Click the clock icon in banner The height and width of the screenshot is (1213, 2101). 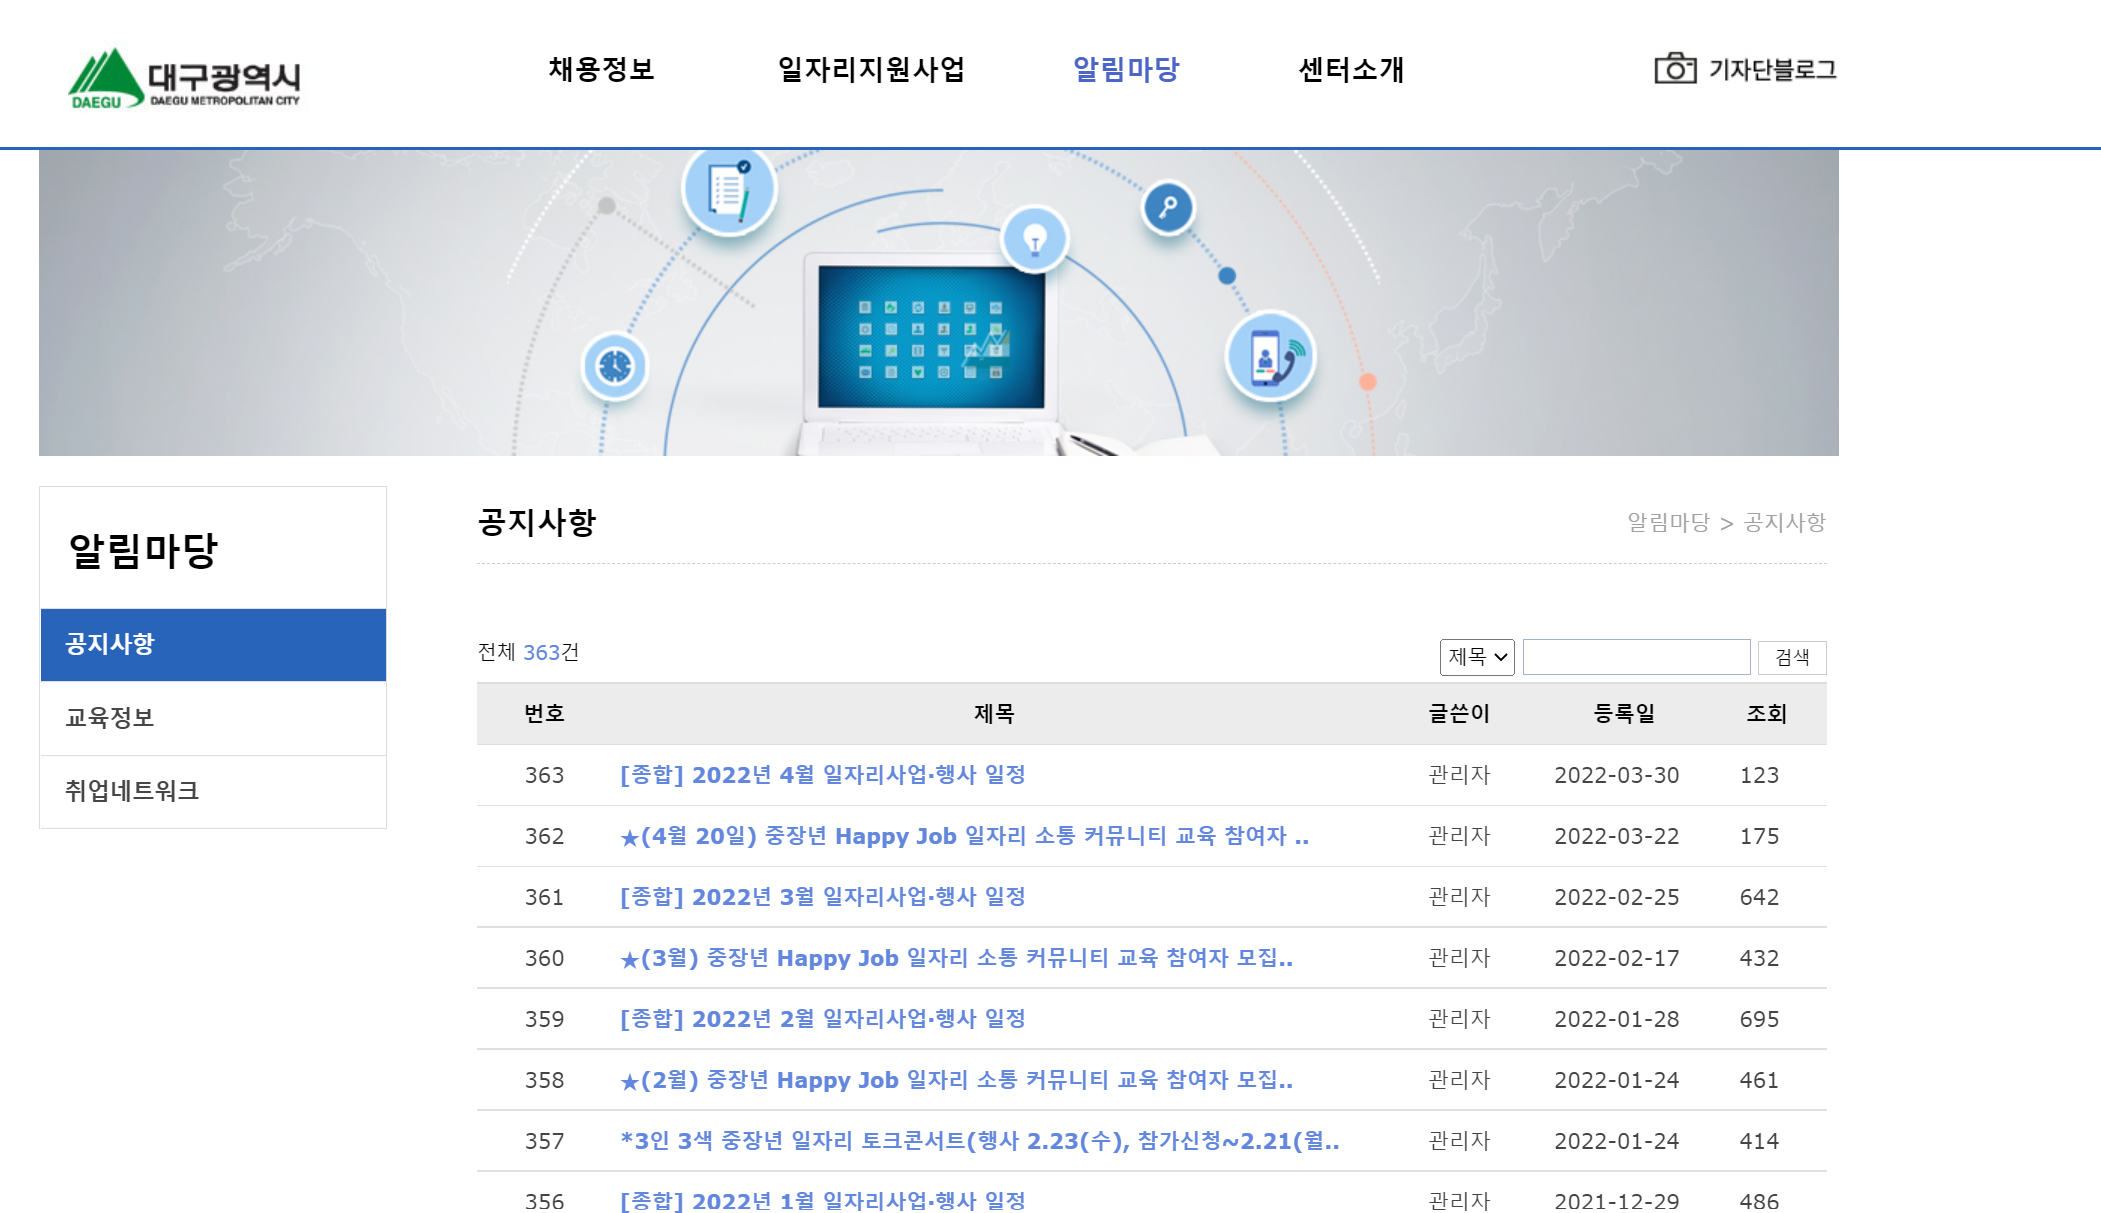[x=615, y=366]
